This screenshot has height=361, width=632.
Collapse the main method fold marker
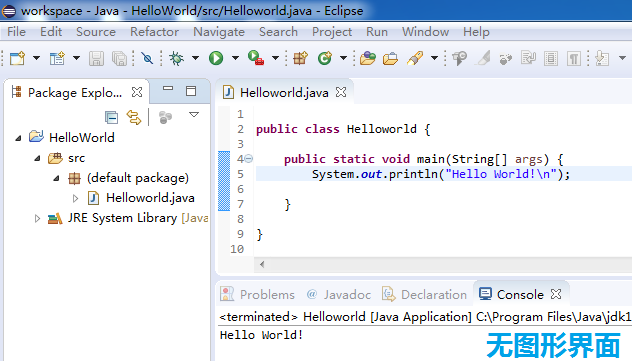pyautogui.click(x=249, y=159)
